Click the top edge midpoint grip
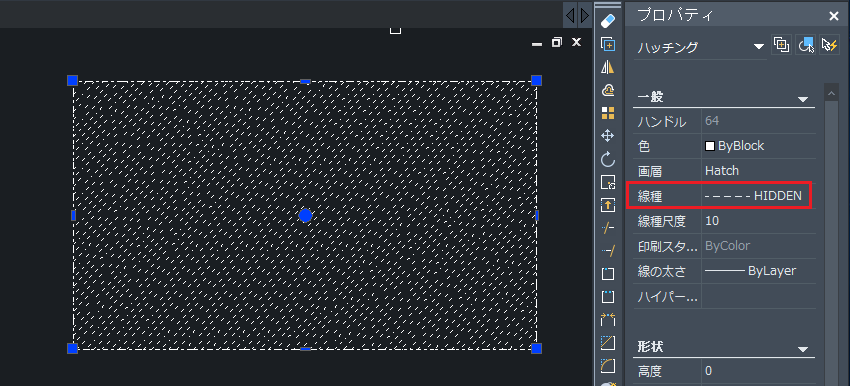Image resolution: width=850 pixels, height=386 pixels. point(305,81)
